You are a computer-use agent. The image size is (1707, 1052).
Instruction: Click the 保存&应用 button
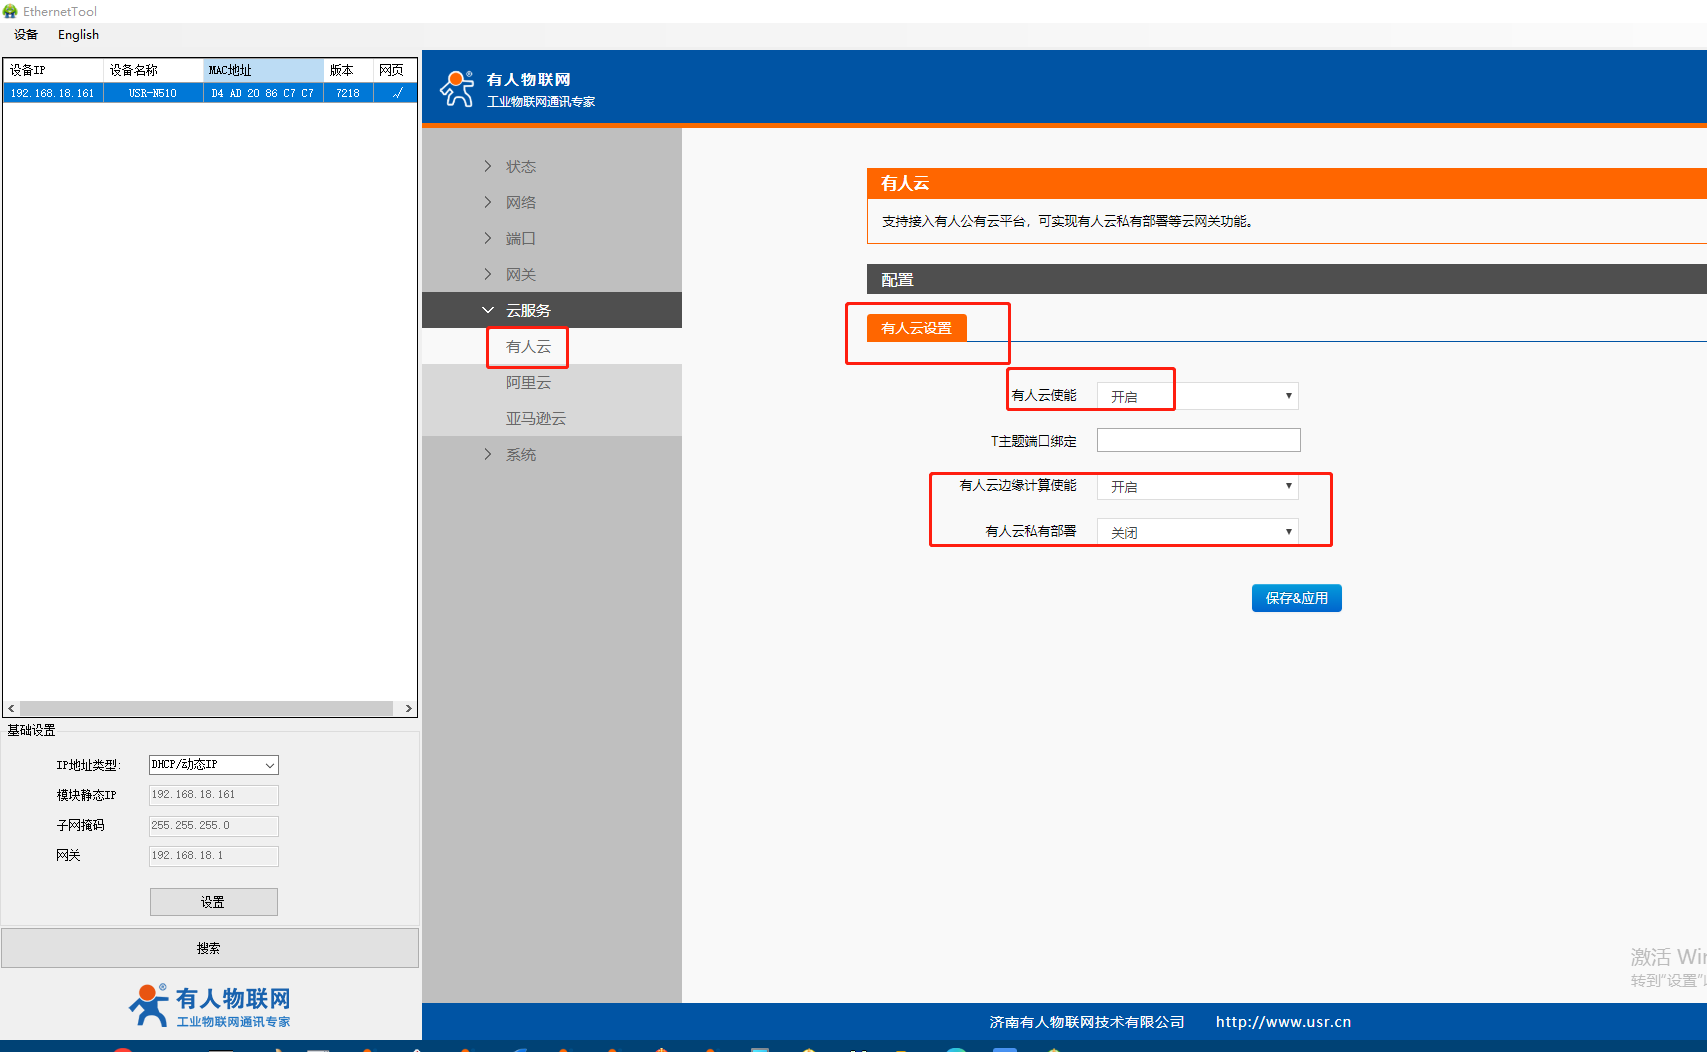click(x=1297, y=598)
